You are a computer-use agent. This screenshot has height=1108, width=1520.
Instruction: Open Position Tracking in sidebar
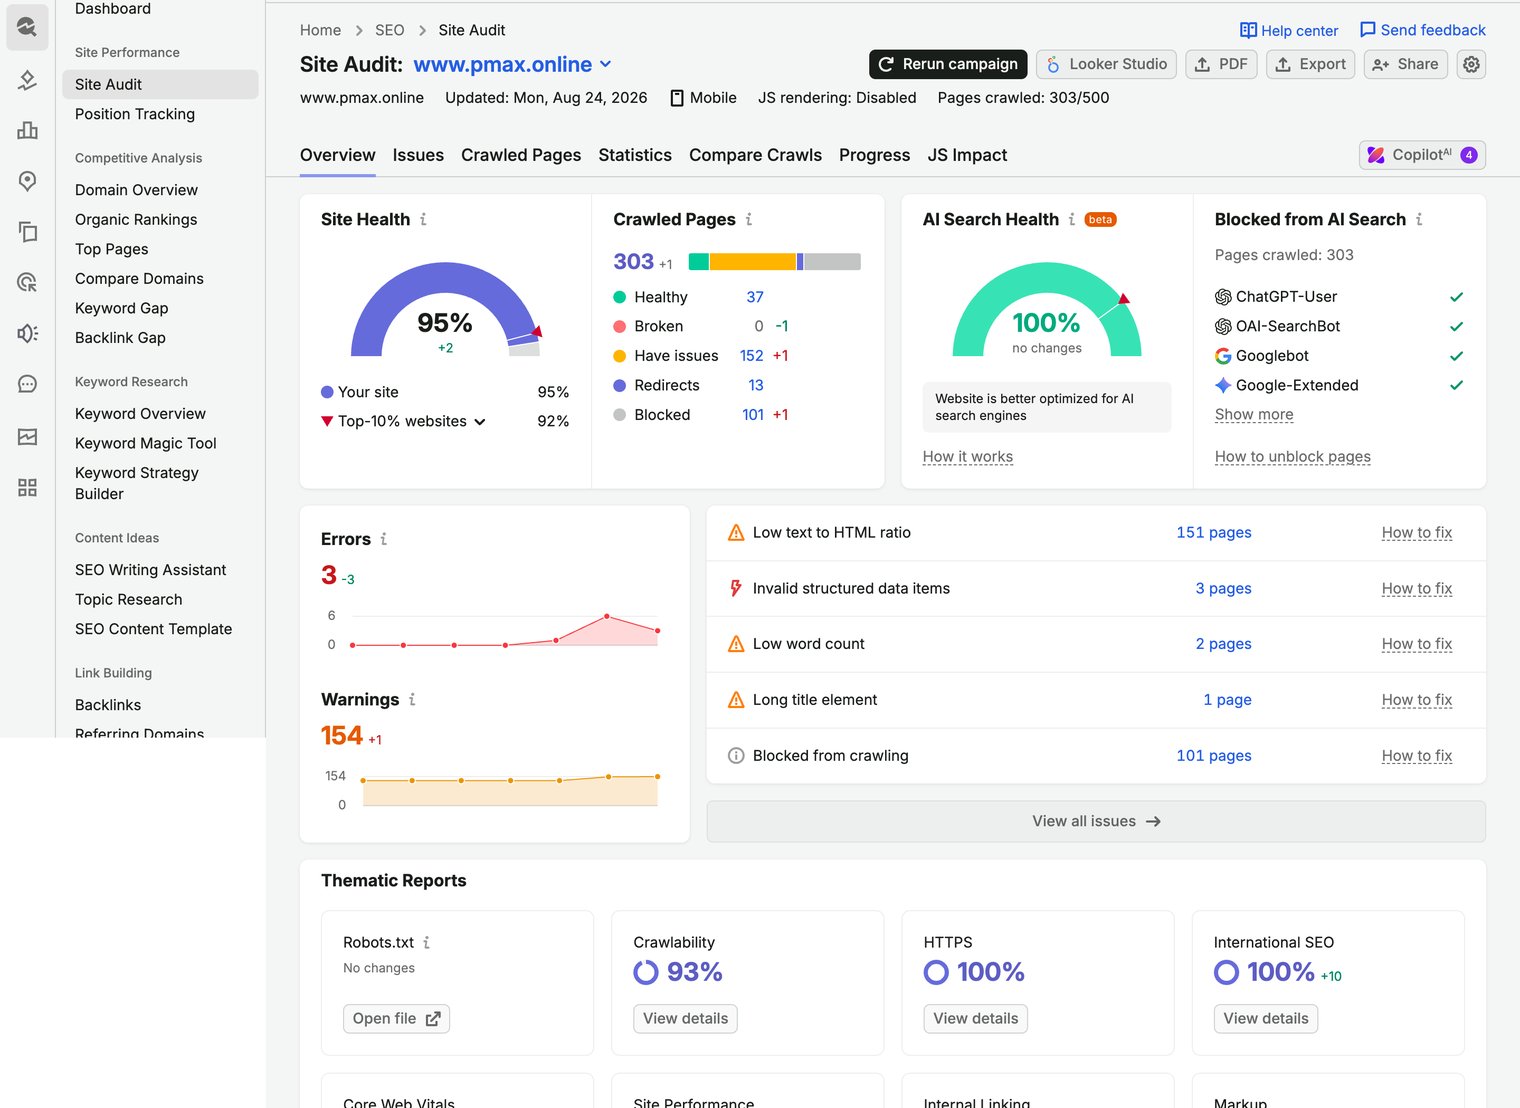pyautogui.click(x=135, y=114)
